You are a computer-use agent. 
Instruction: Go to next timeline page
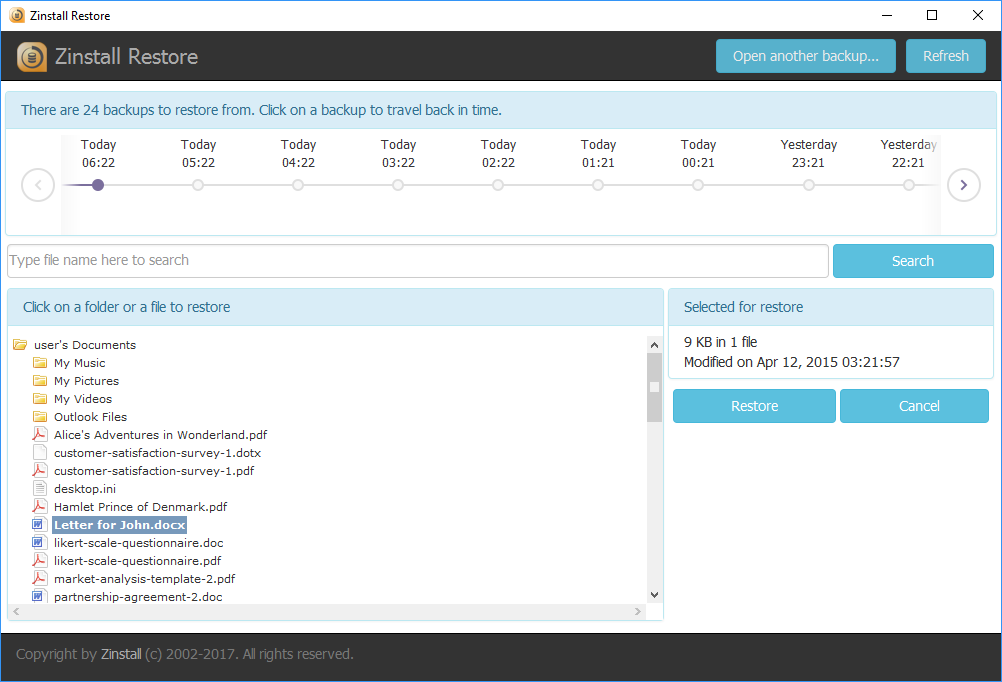[x=964, y=185]
